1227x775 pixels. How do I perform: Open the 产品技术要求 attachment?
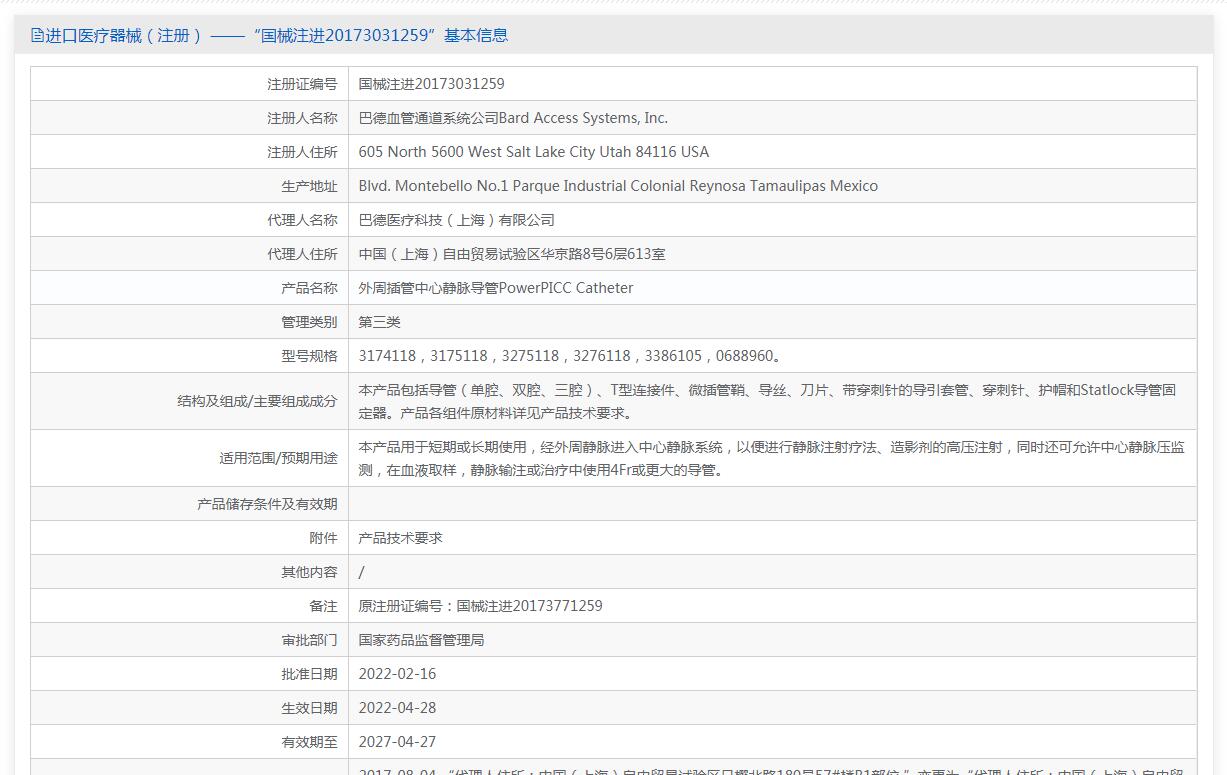[400, 538]
